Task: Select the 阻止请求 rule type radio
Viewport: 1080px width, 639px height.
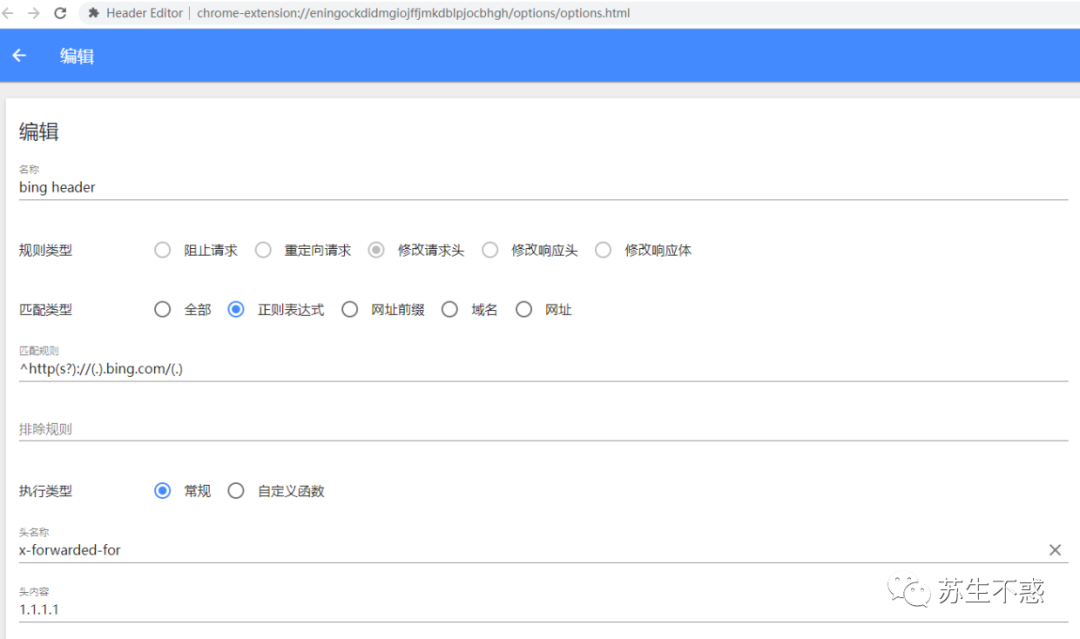Action: tap(163, 250)
